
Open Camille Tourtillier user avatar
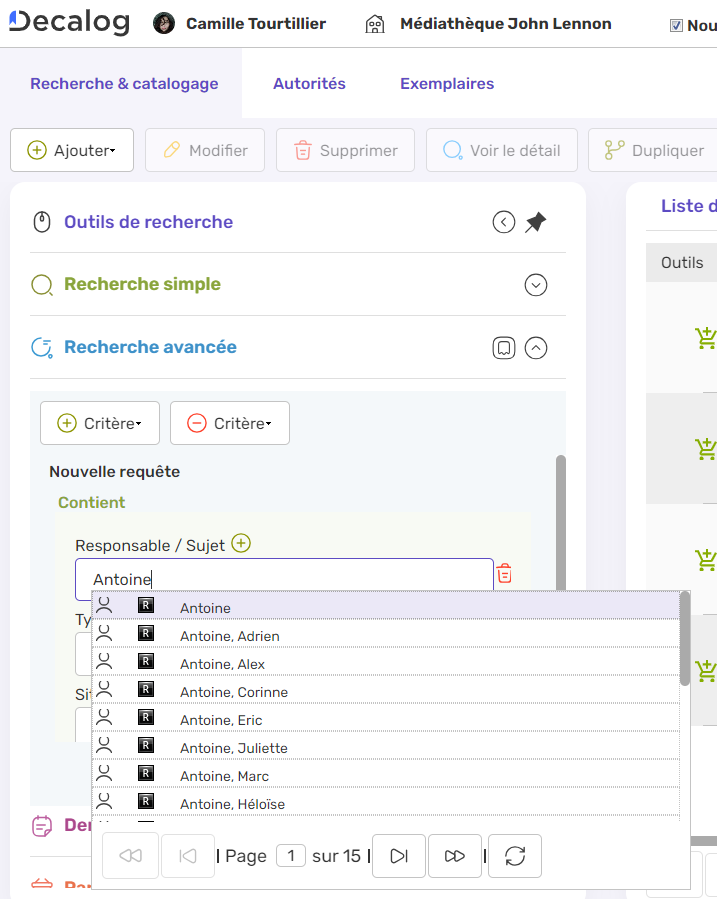tap(164, 24)
